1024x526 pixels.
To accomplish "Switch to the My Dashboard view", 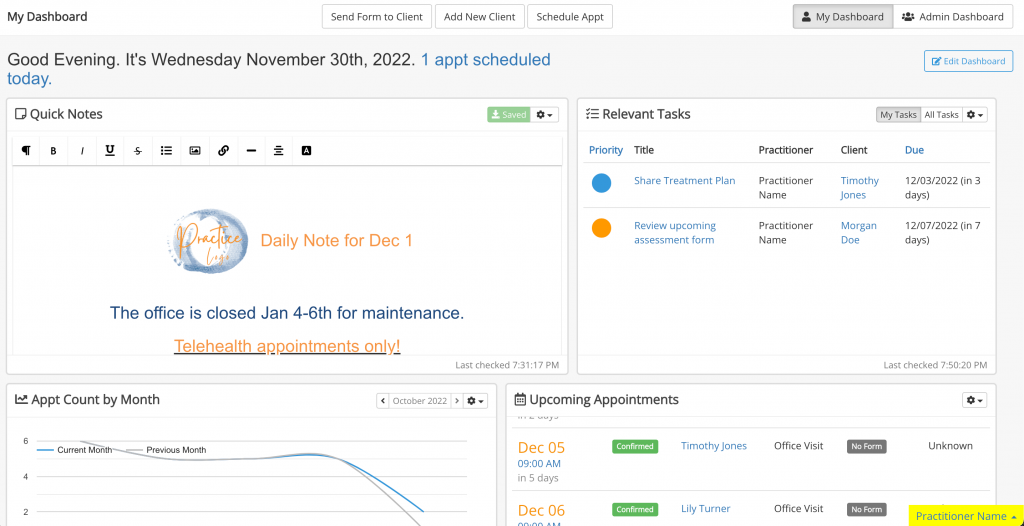I will [842, 17].
